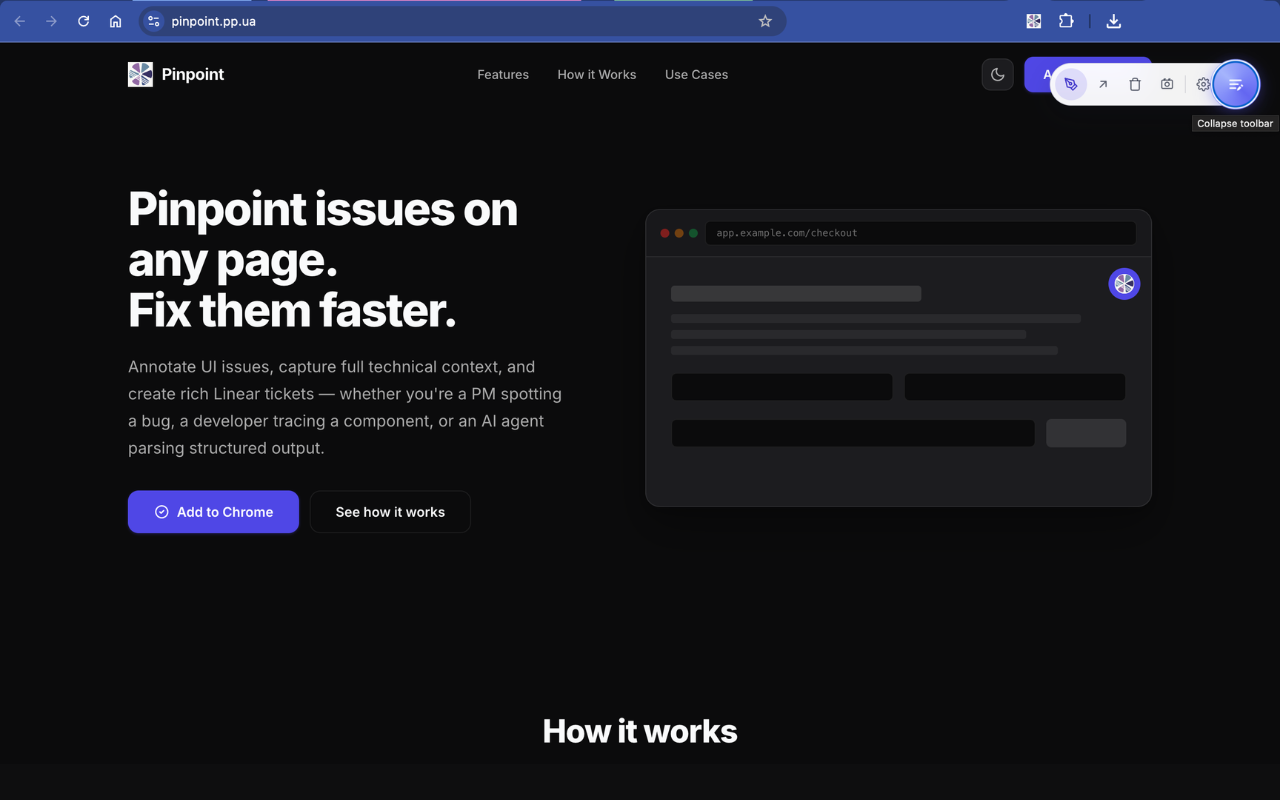Go back in browser history
Image resolution: width=1280 pixels, height=800 pixels.
click(20, 21)
